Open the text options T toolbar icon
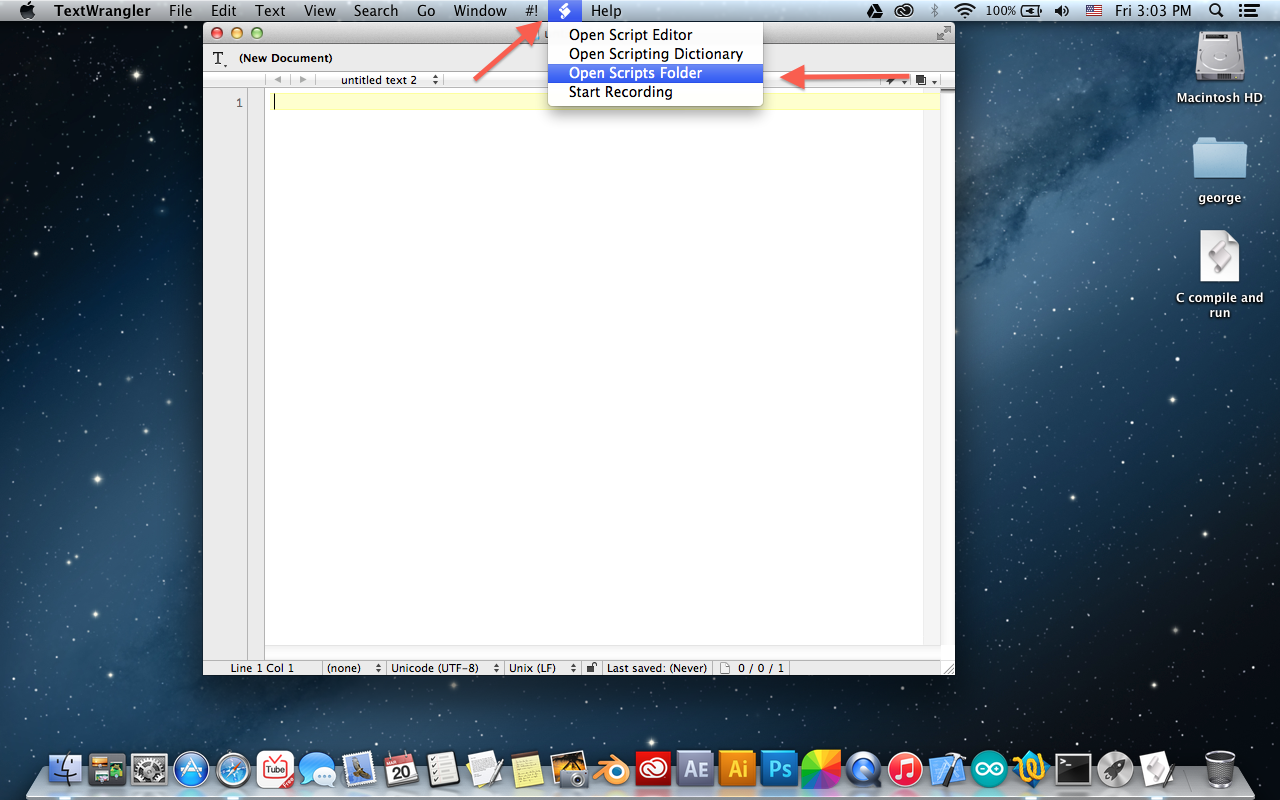The image size is (1280, 800). (219, 59)
